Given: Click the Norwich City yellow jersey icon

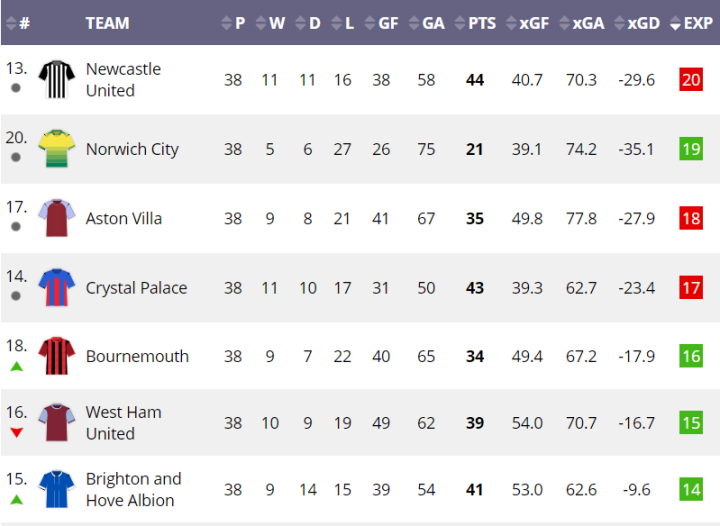Looking at the screenshot, I should (56, 149).
